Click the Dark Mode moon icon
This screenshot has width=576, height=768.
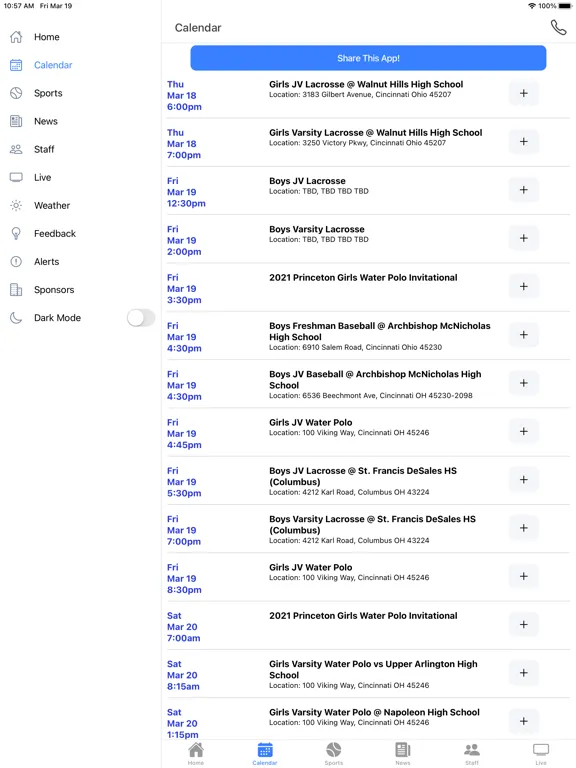pos(16,318)
